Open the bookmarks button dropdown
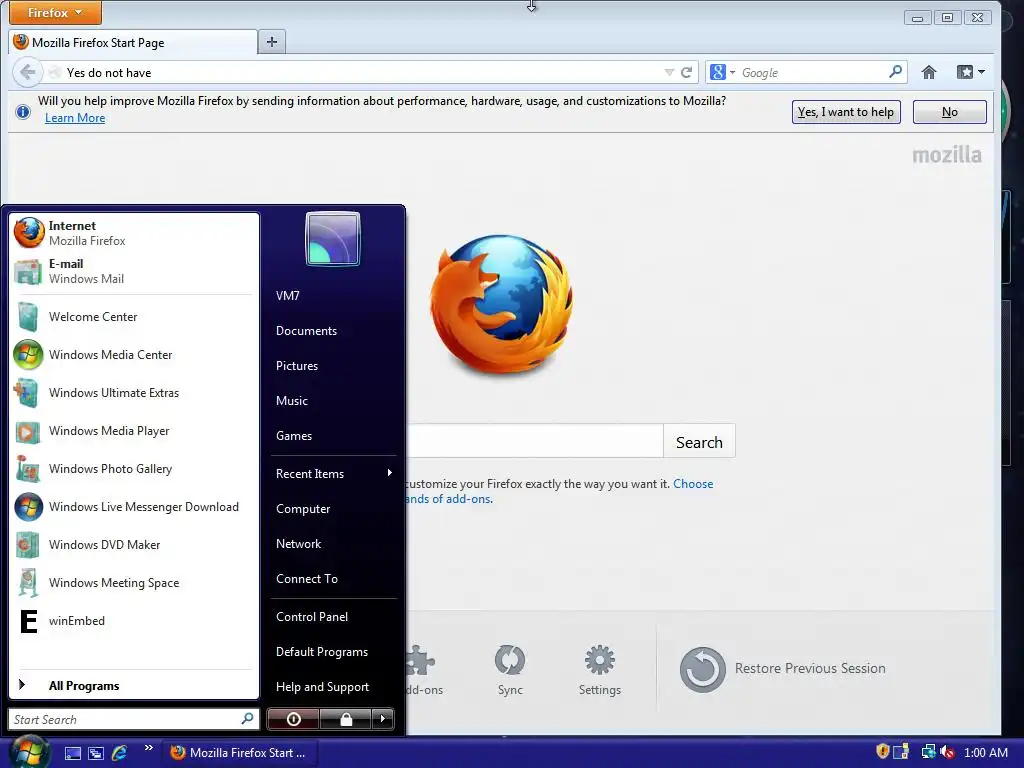Viewport: 1024px width, 768px height. (970, 72)
